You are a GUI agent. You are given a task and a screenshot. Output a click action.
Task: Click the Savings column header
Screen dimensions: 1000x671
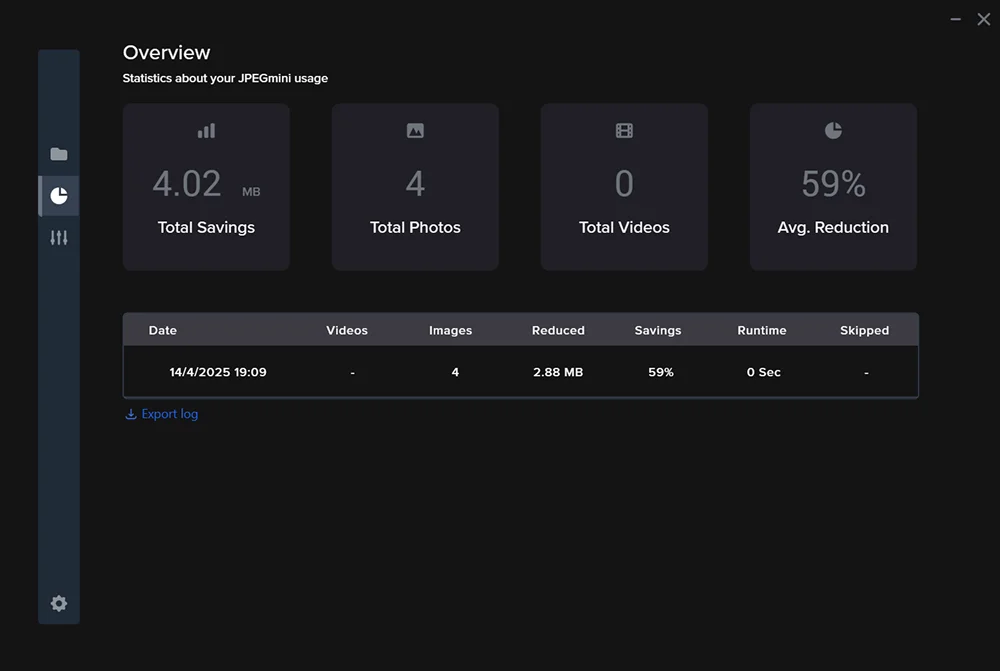658,330
